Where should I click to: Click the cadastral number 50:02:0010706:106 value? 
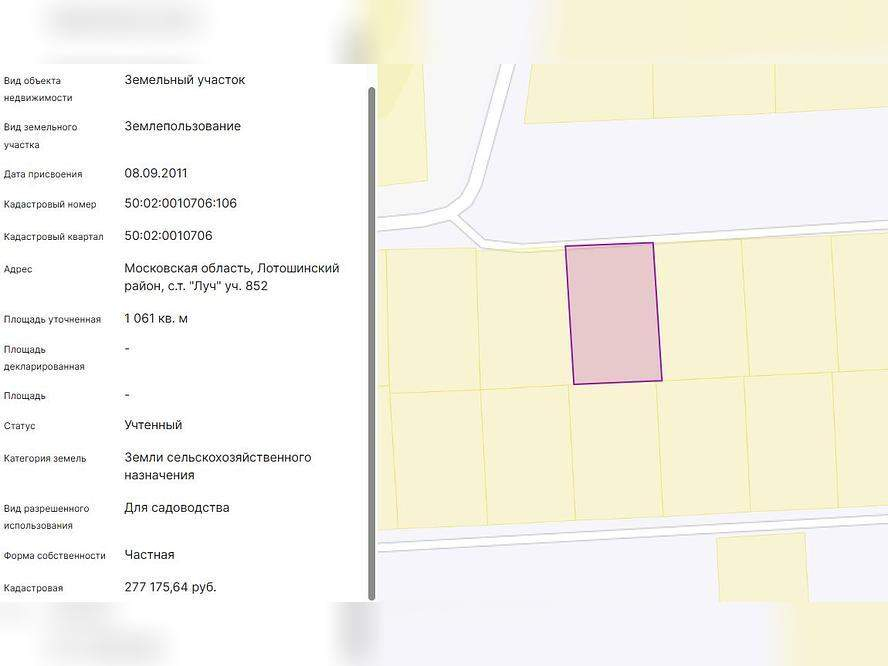[x=180, y=203]
